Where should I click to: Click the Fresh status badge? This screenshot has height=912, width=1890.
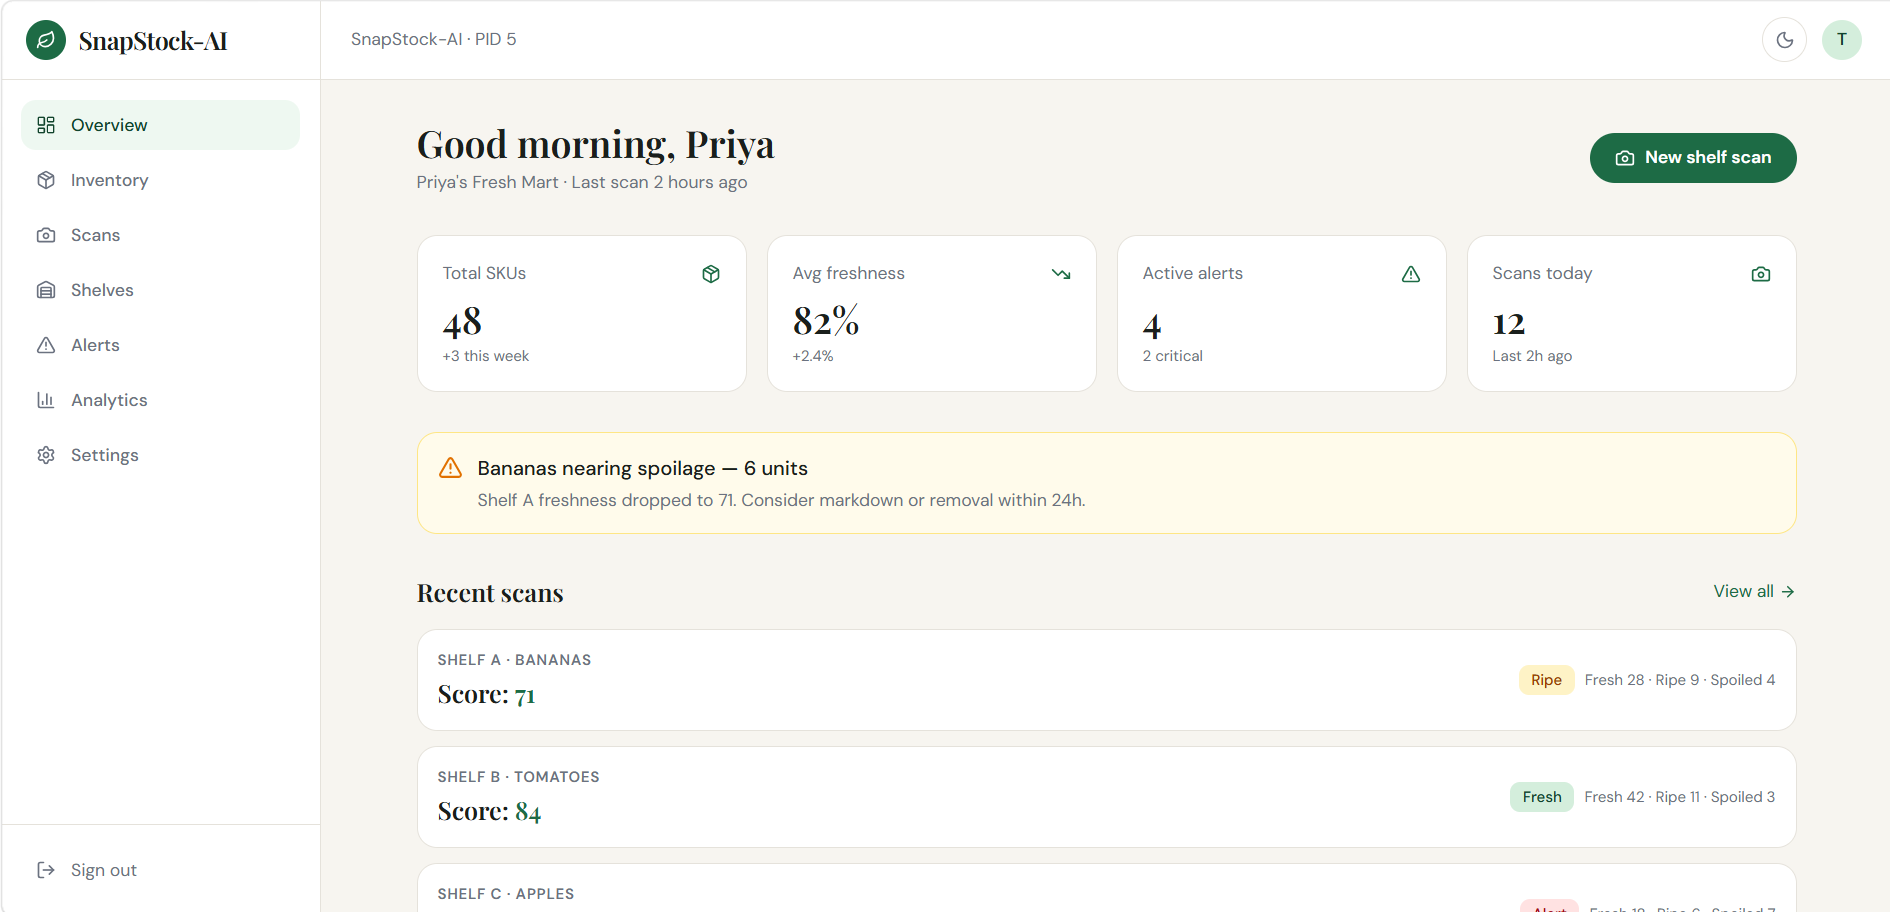coord(1541,797)
